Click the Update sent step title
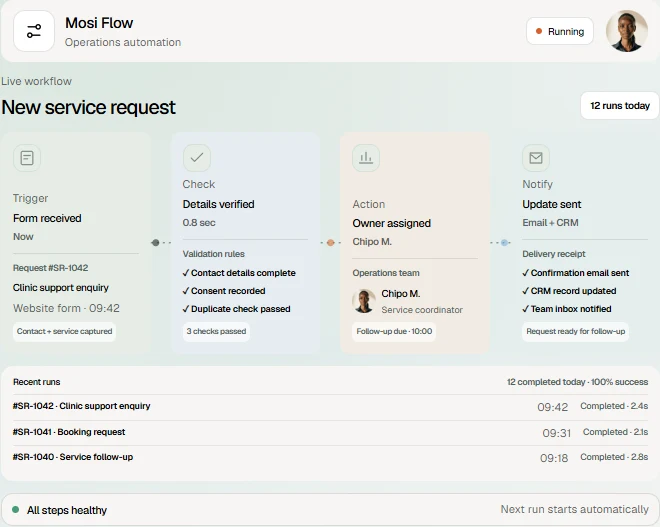Image resolution: width=660 pixels, height=527 pixels. (551, 204)
